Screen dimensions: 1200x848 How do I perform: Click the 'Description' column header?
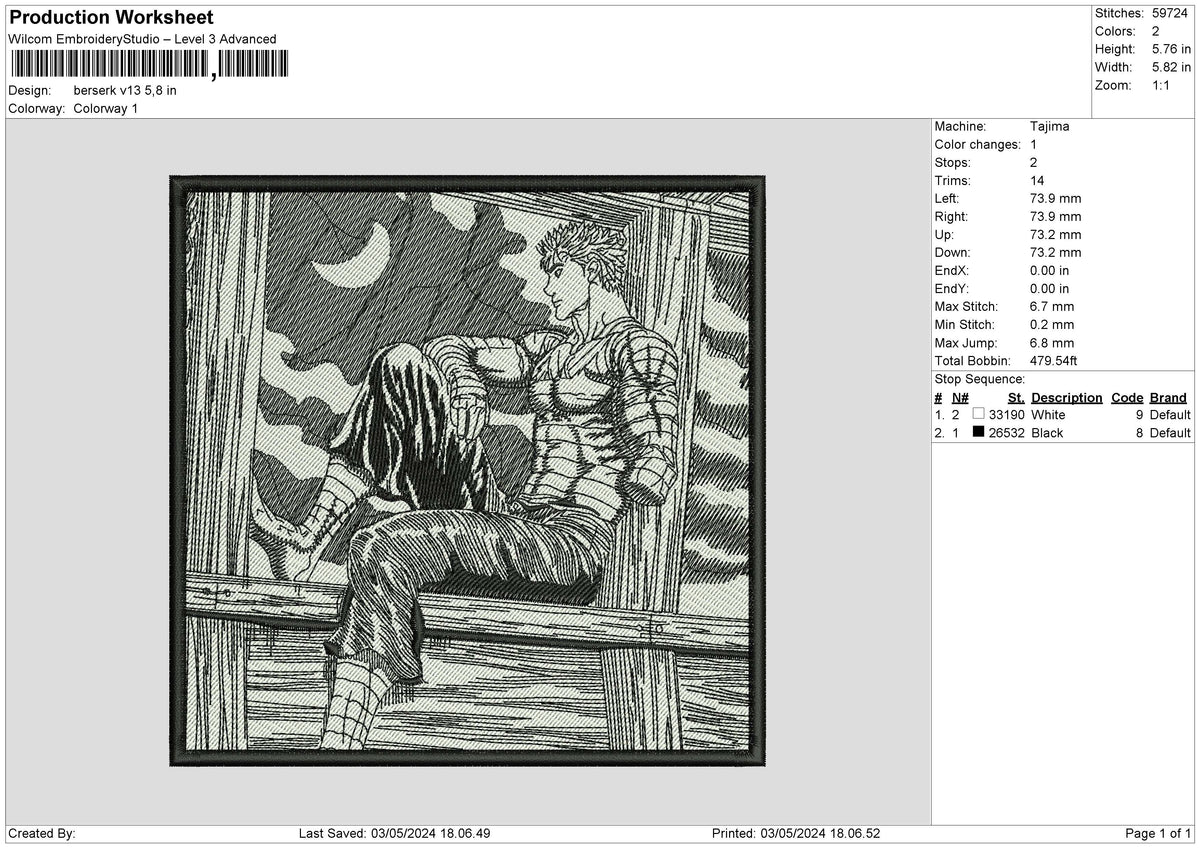(x=1066, y=397)
